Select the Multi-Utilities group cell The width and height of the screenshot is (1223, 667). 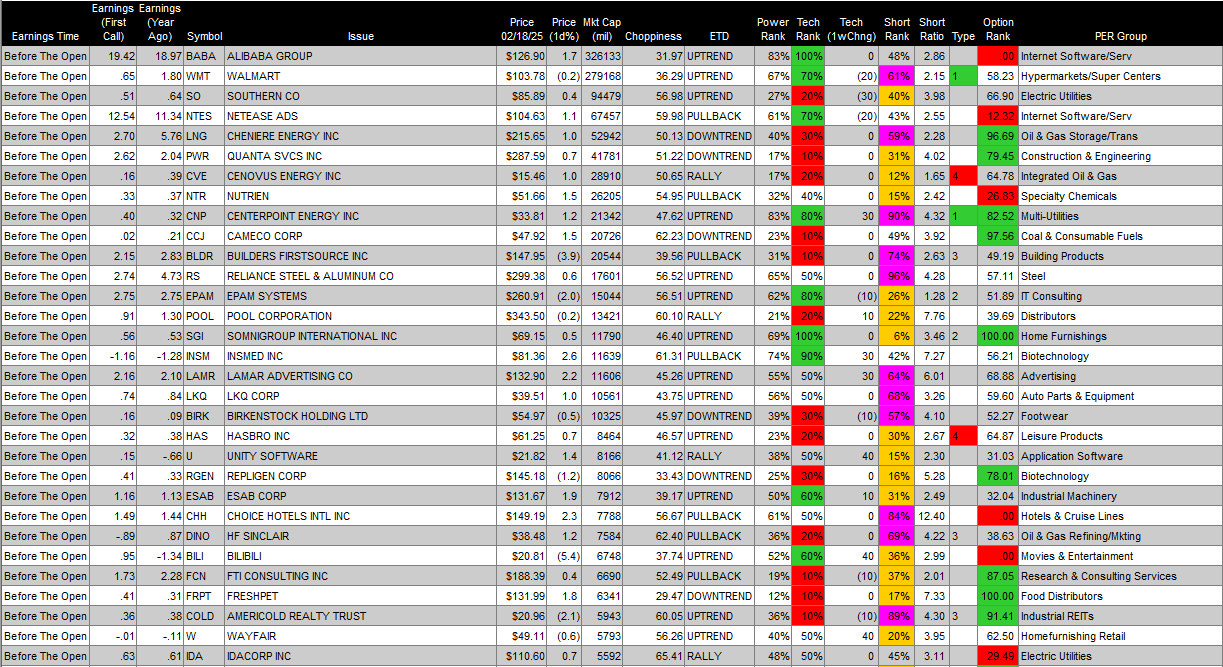coord(1119,216)
